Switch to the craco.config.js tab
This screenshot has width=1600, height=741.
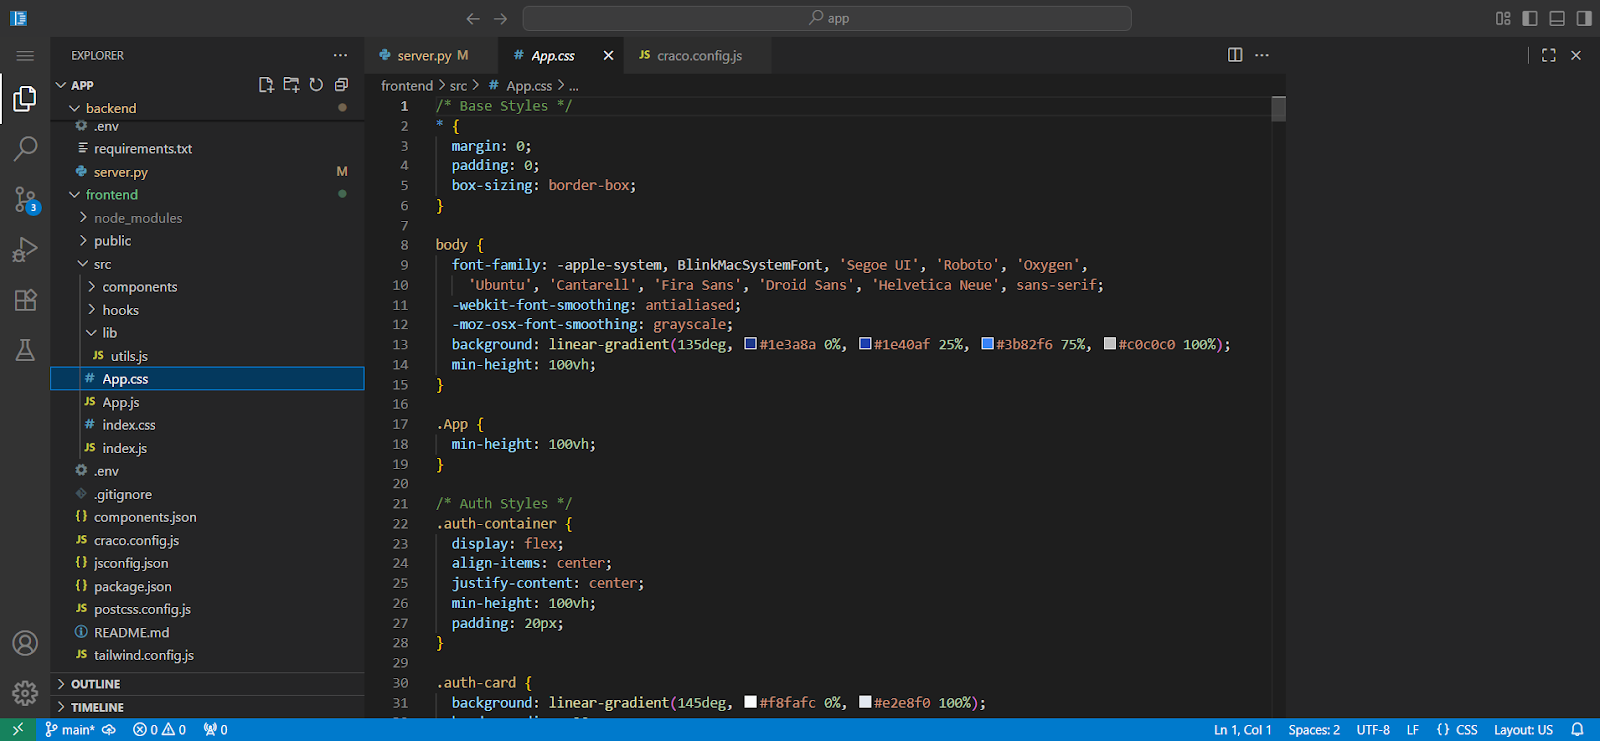coord(699,55)
